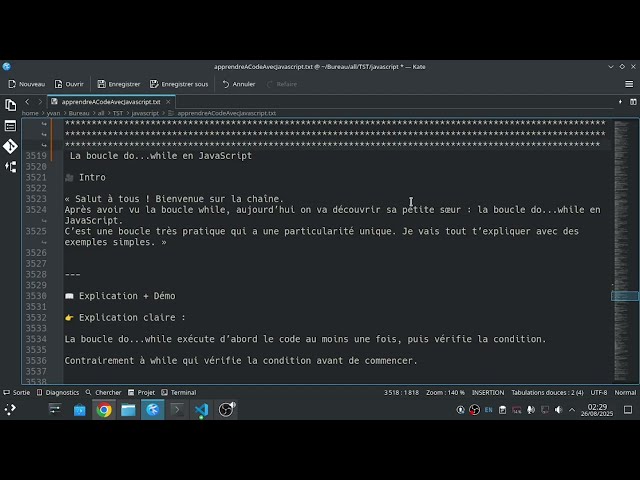The image size is (640, 480).
Task: Click Enregistrer to save the file
Action: (119, 84)
